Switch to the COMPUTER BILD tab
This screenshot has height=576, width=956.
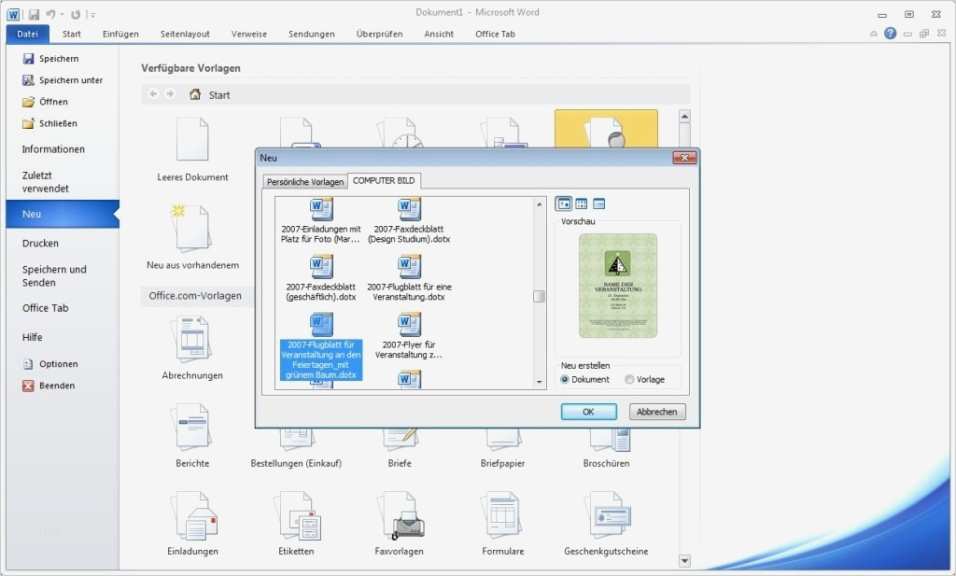pos(384,181)
